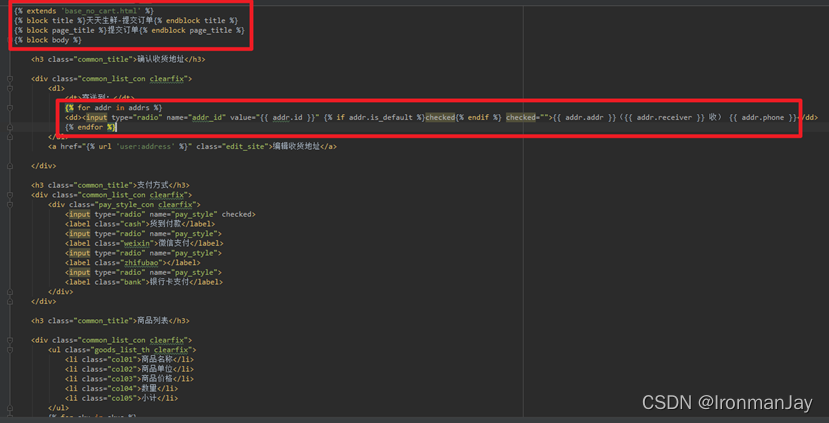Click the label class="zhifubao" line
This screenshot has width=829, height=423.
[x=133, y=262]
